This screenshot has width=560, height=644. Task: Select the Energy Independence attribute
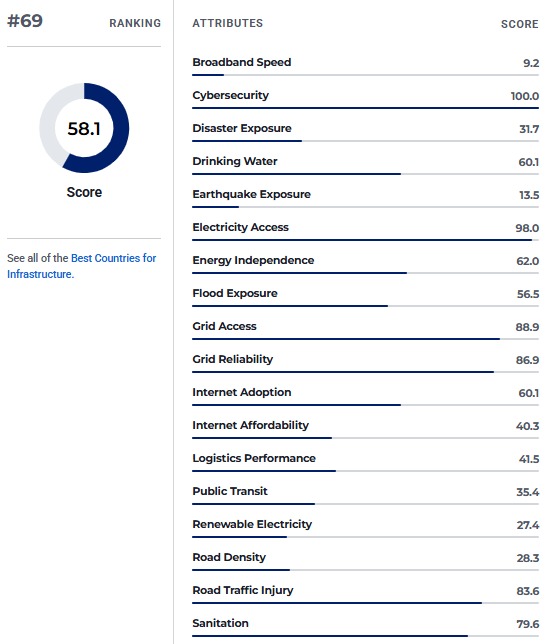253,260
